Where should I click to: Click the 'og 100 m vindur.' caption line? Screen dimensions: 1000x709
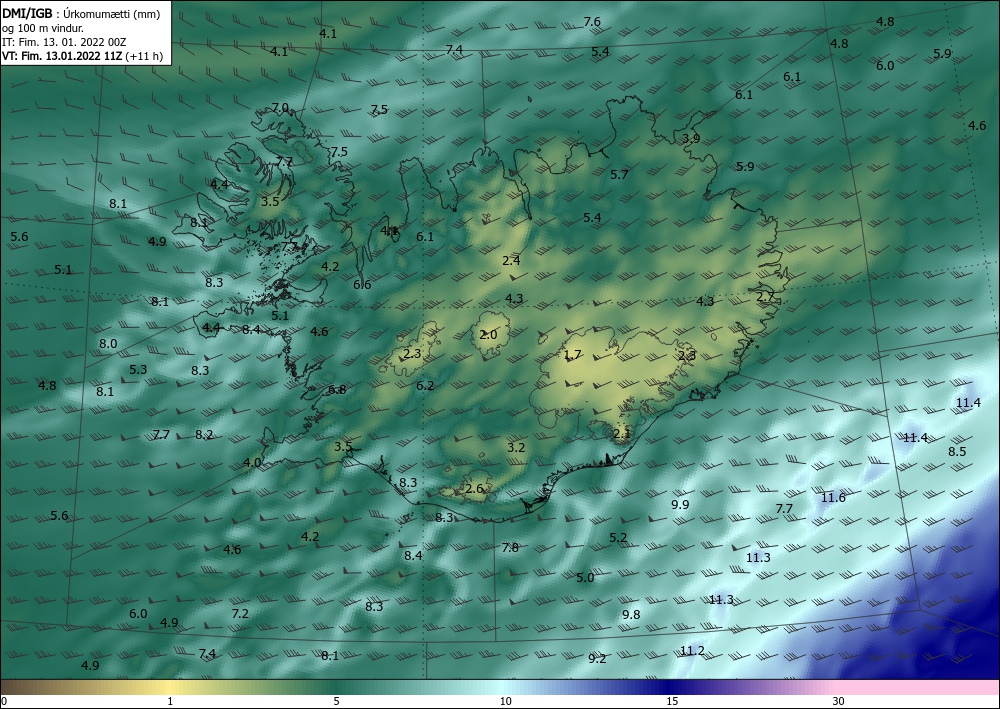43,28
